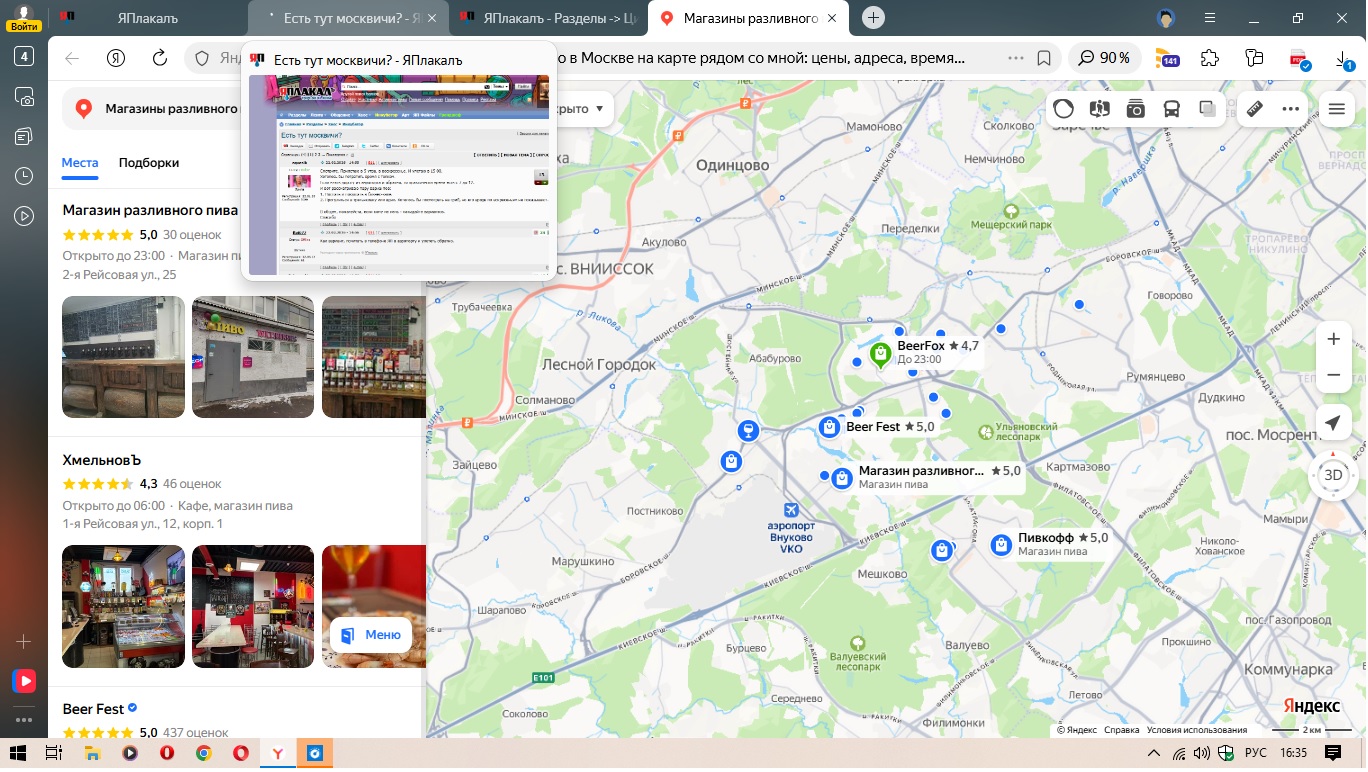Open the Yandex home button in toolbar
Viewport: 1368px width, 772px height.
click(117, 58)
